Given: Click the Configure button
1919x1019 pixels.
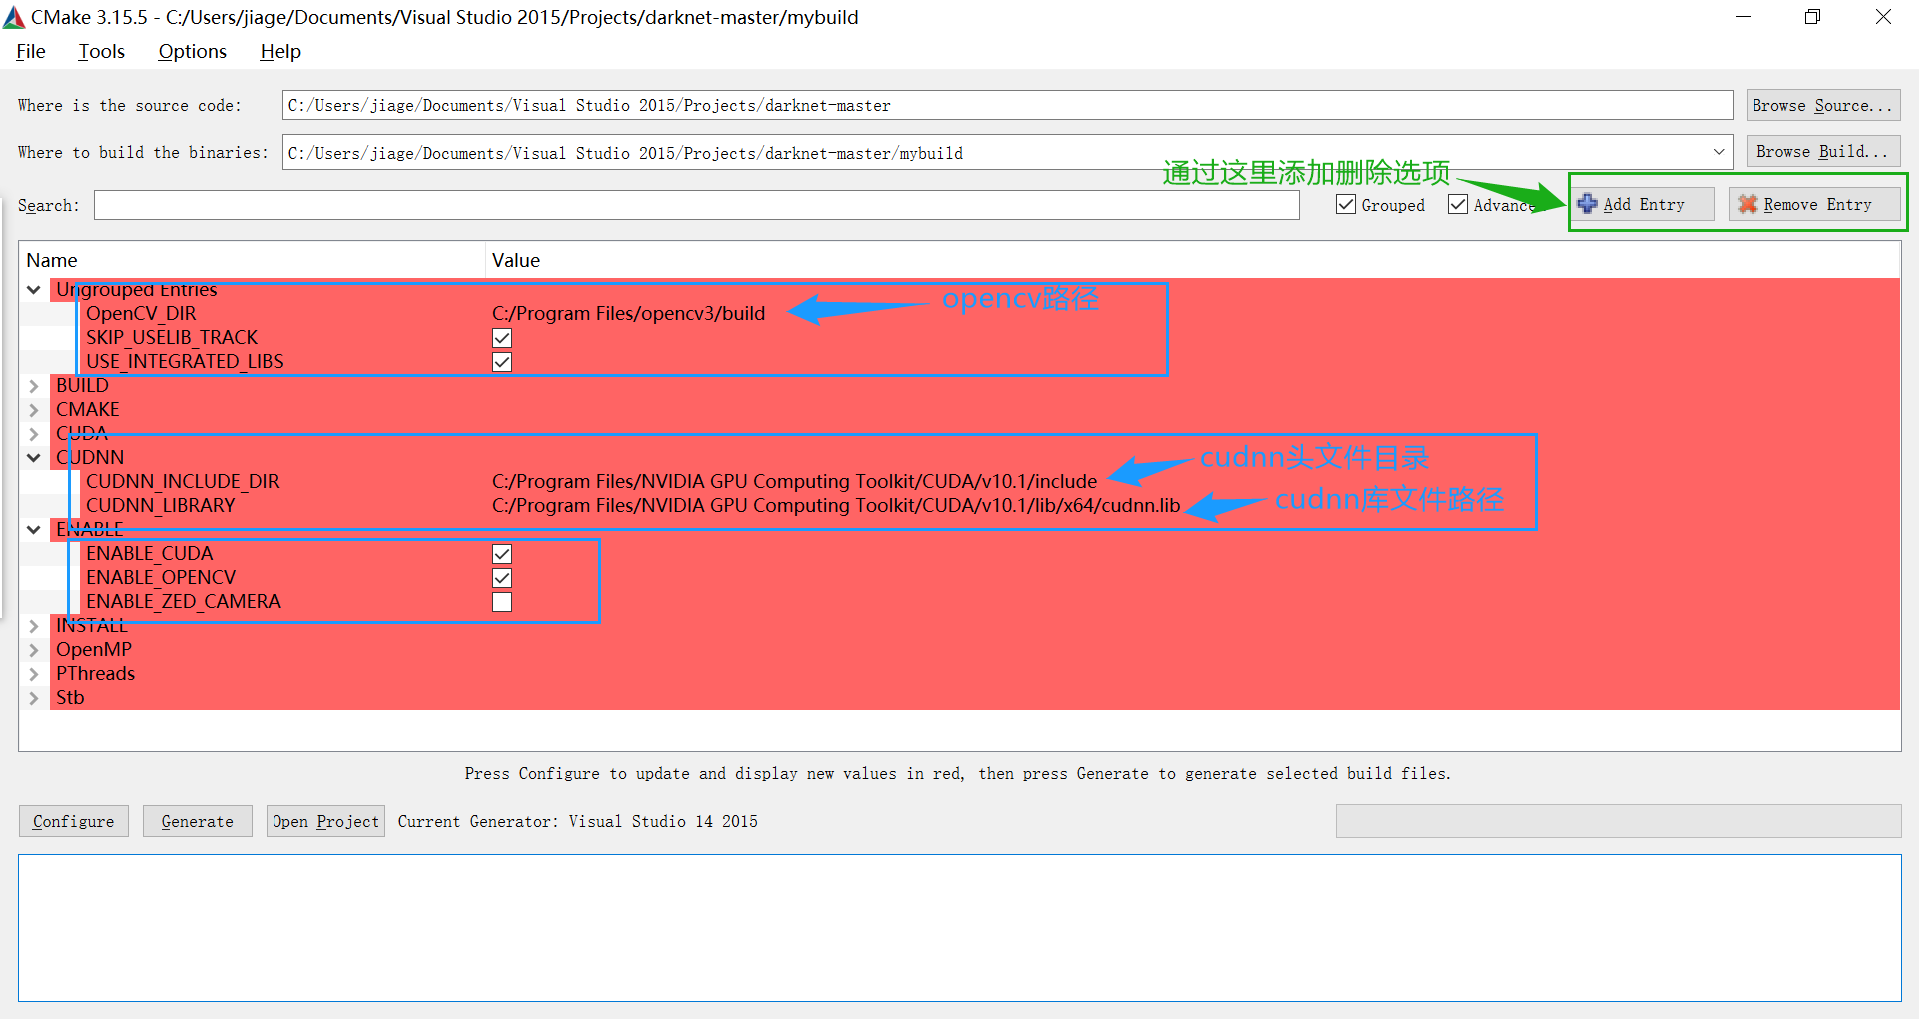Looking at the screenshot, I should (74, 821).
